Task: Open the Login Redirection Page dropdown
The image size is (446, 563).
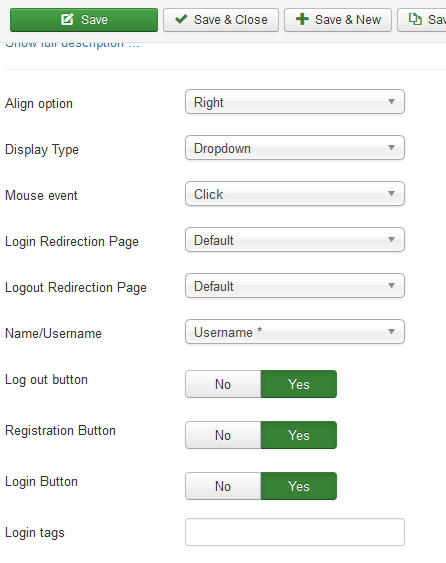Action: point(295,240)
